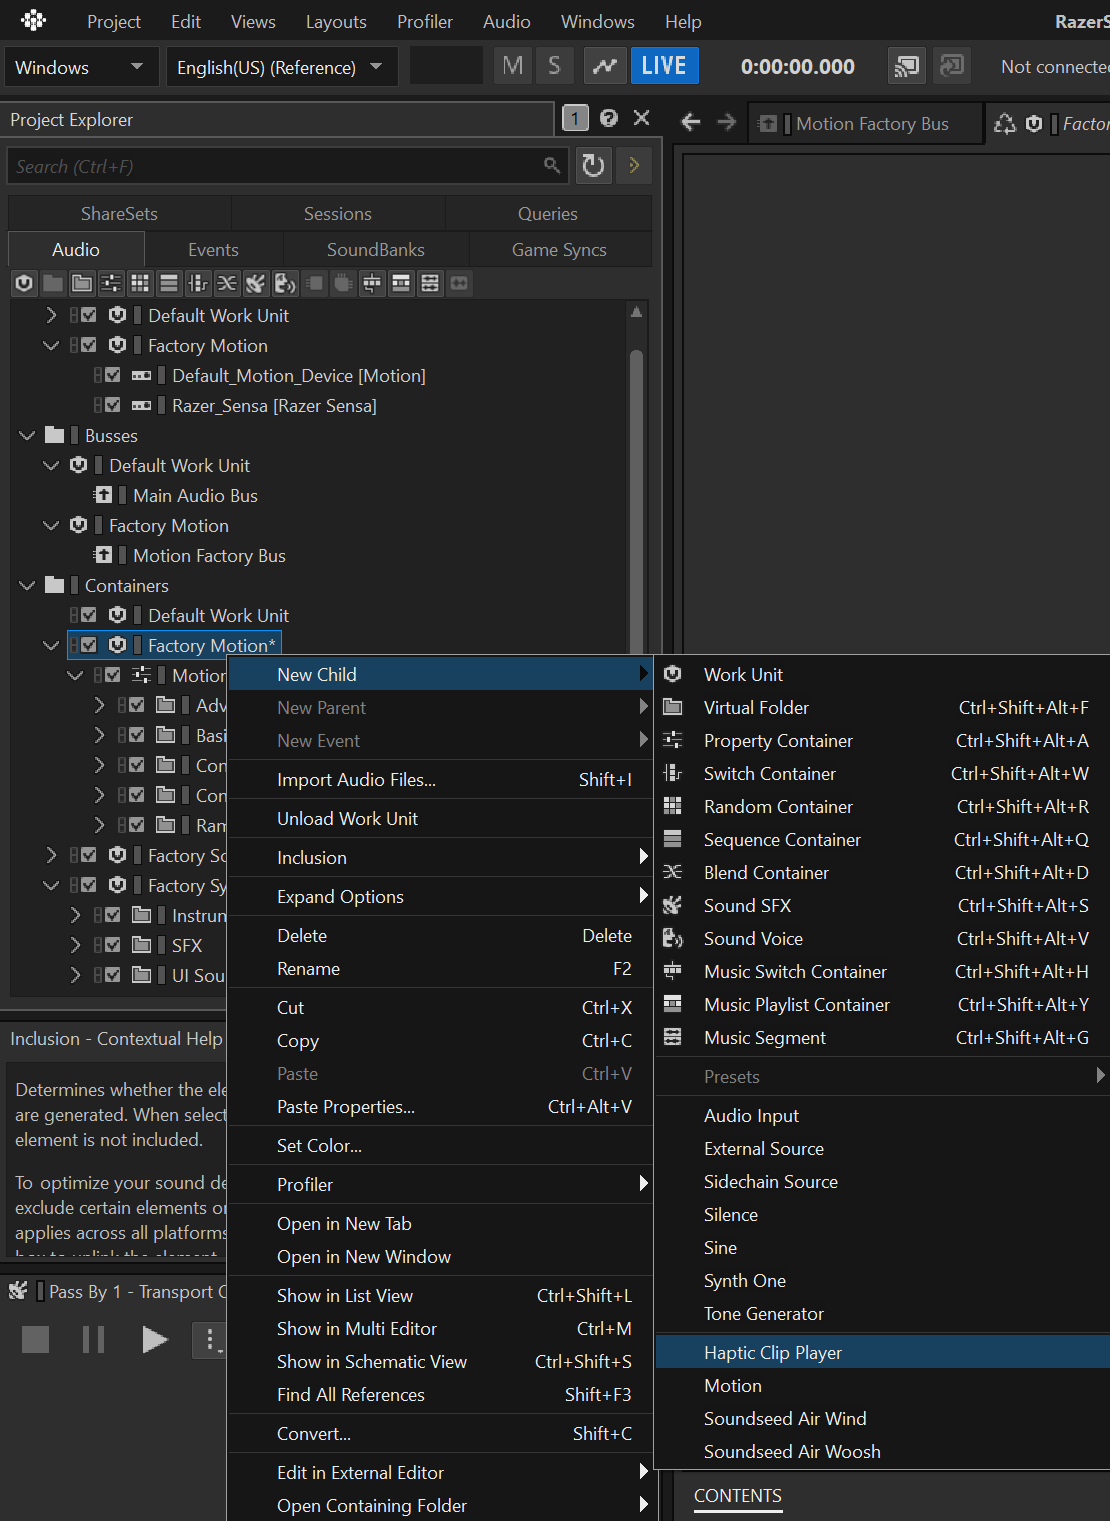This screenshot has height=1521, width=1110.
Task: Click the scroll-up arrow of the tree view
Action: click(636, 312)
